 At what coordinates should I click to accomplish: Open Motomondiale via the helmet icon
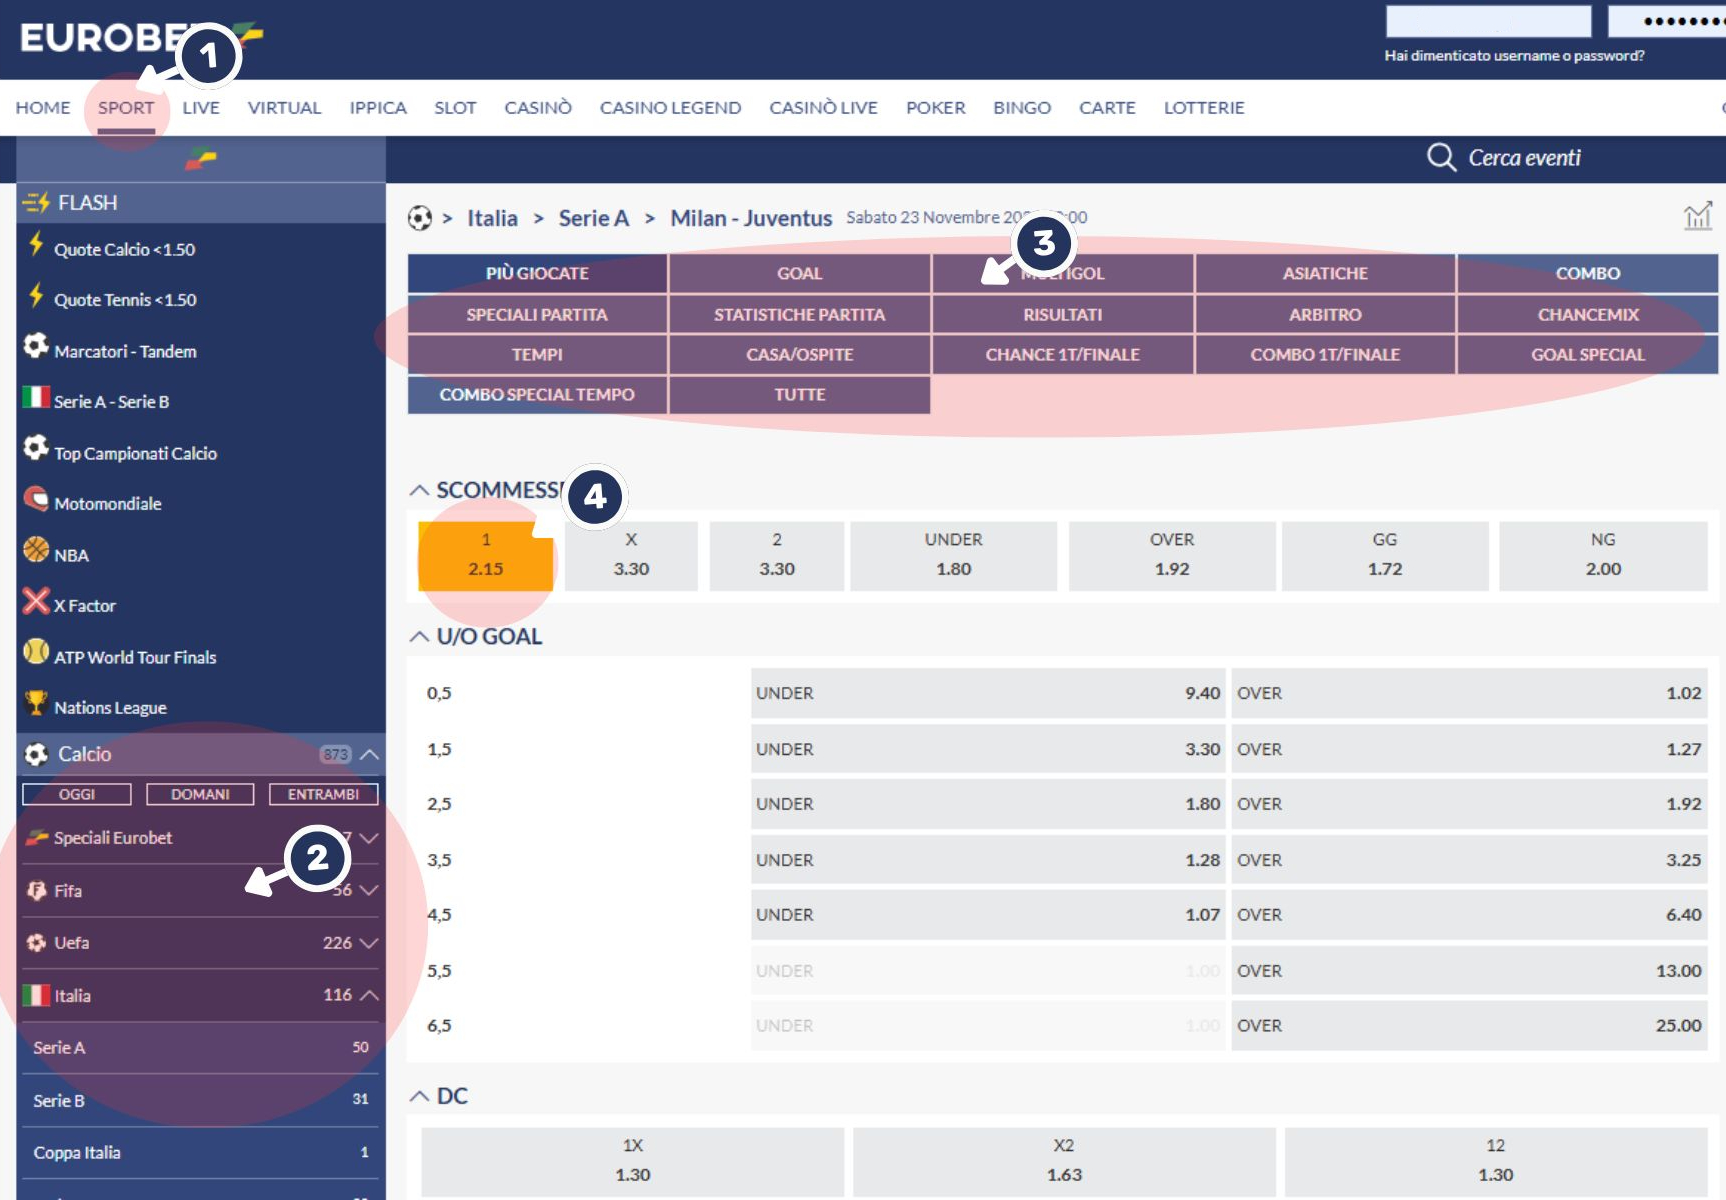coord(35,503)
